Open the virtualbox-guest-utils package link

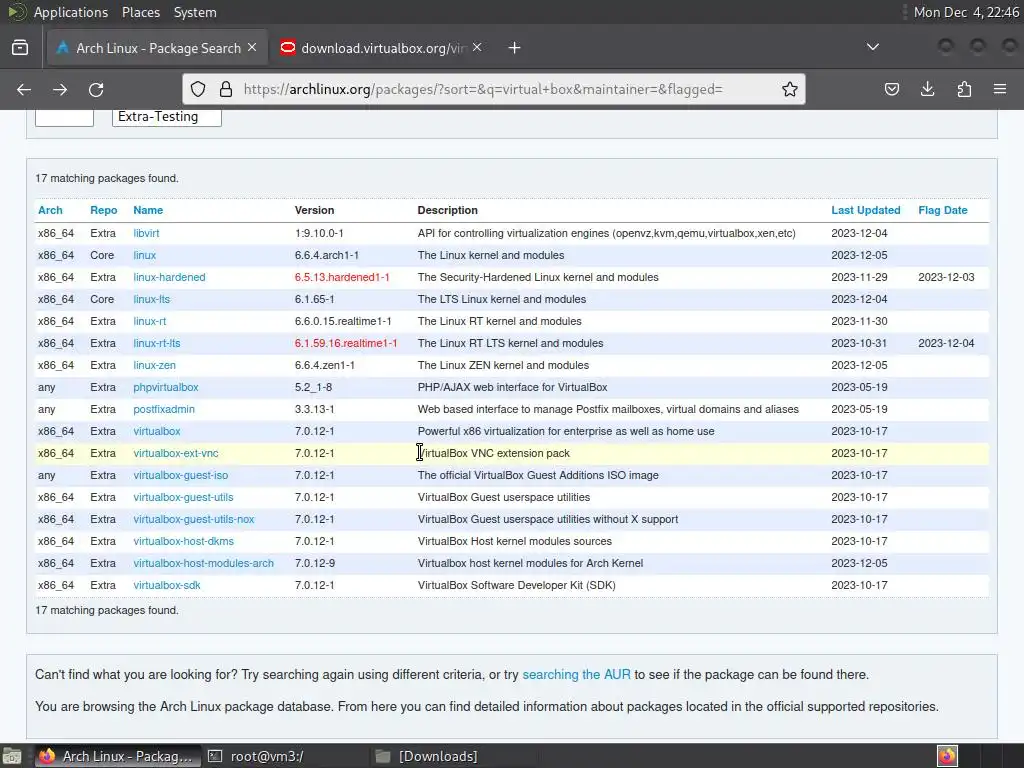pos(184,497)
